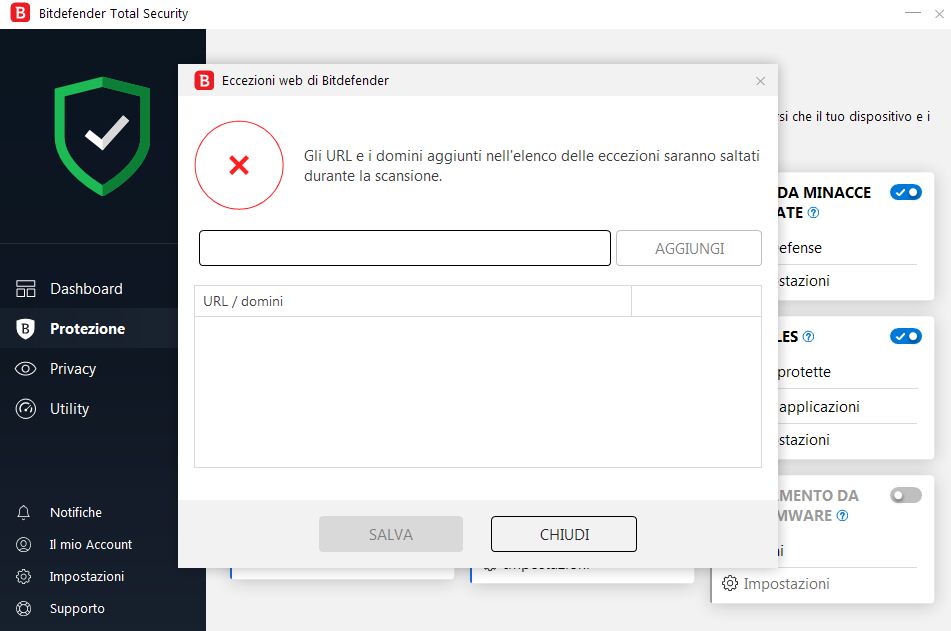The width and height of the screenshot is (951, 631).
Task: Click the URL exception input field
Action: tap(405, 248)
